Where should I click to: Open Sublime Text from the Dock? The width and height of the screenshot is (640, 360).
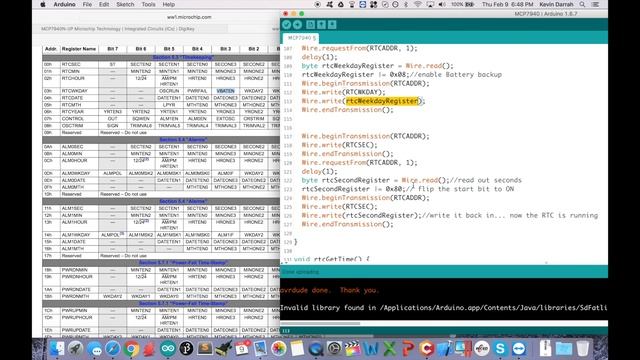[205, 348]
